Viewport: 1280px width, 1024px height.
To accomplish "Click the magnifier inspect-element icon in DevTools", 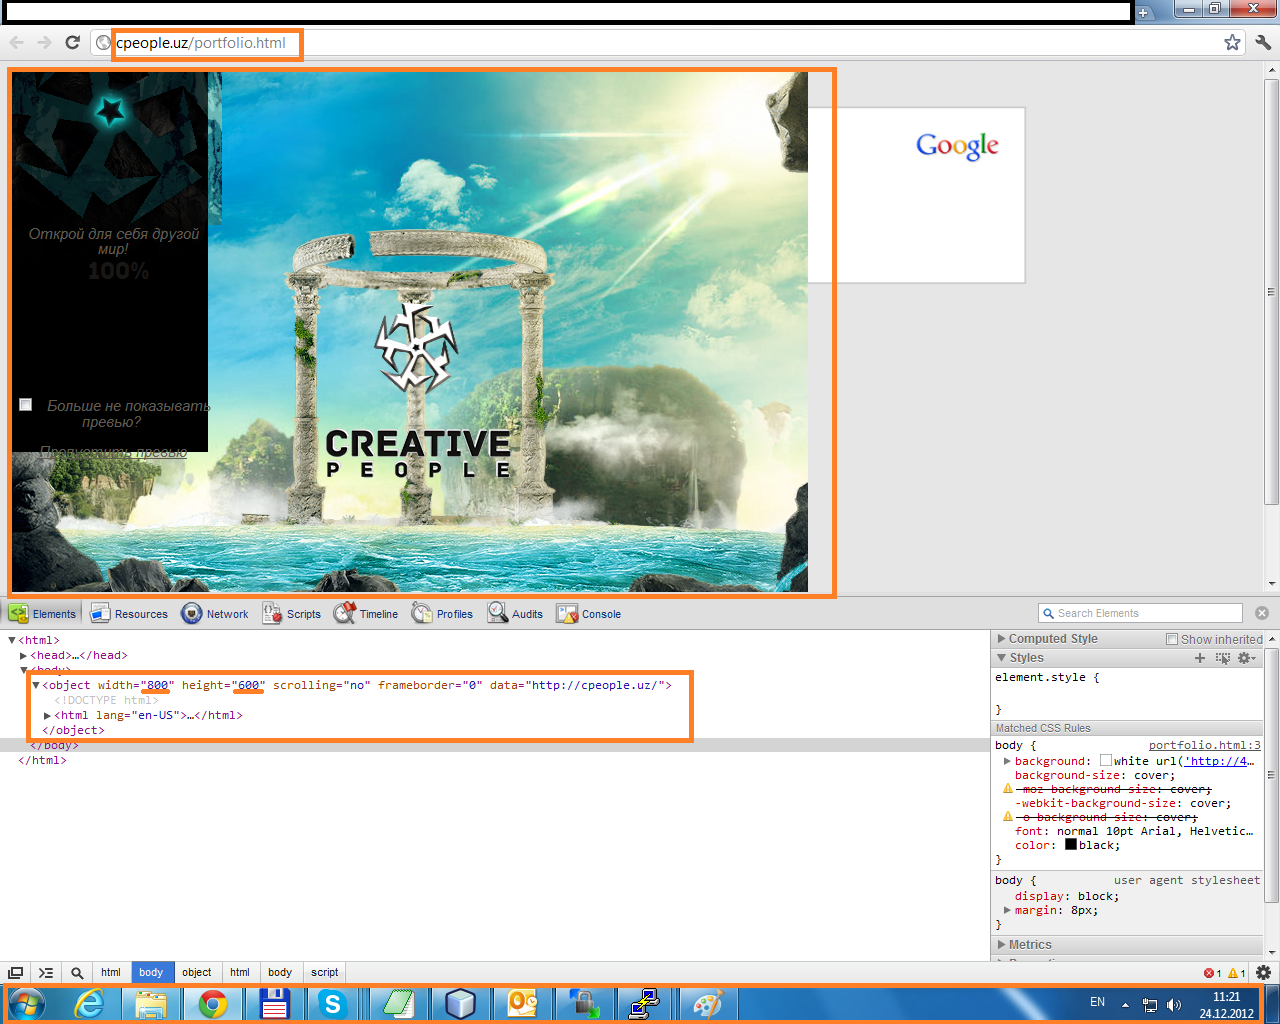I will point(76,972).
